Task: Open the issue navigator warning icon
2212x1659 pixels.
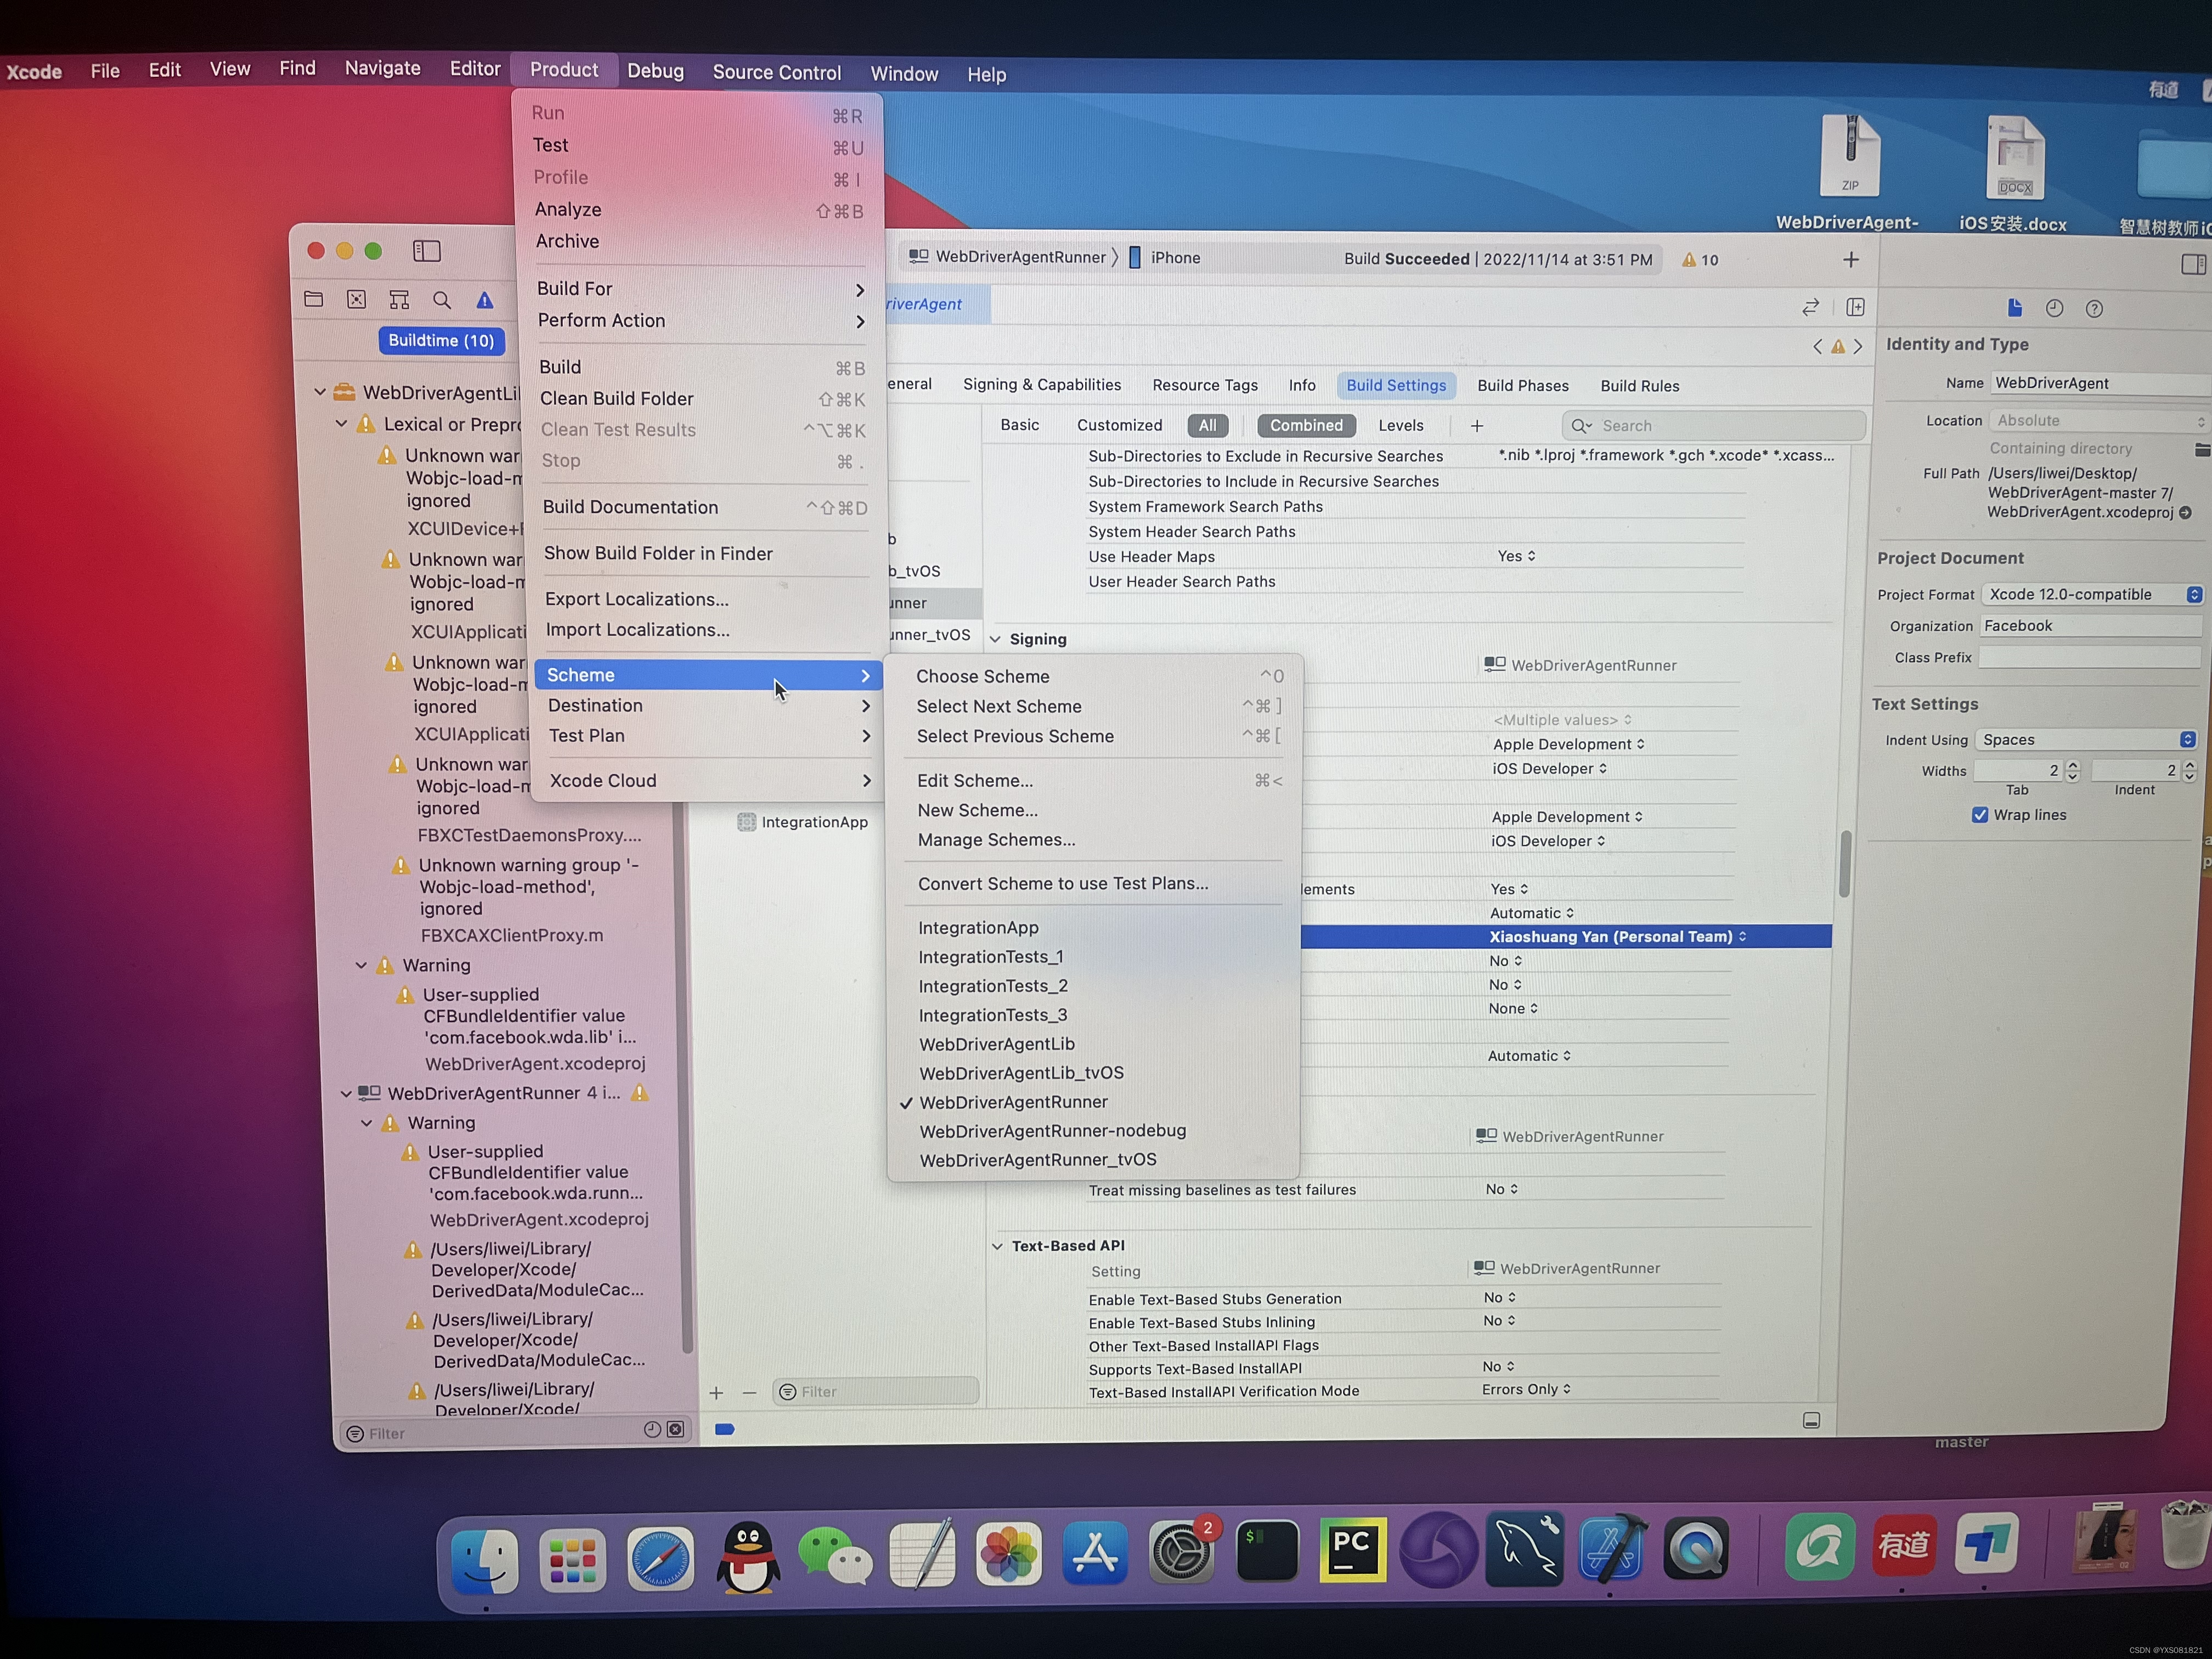Action: pos(485,300)
